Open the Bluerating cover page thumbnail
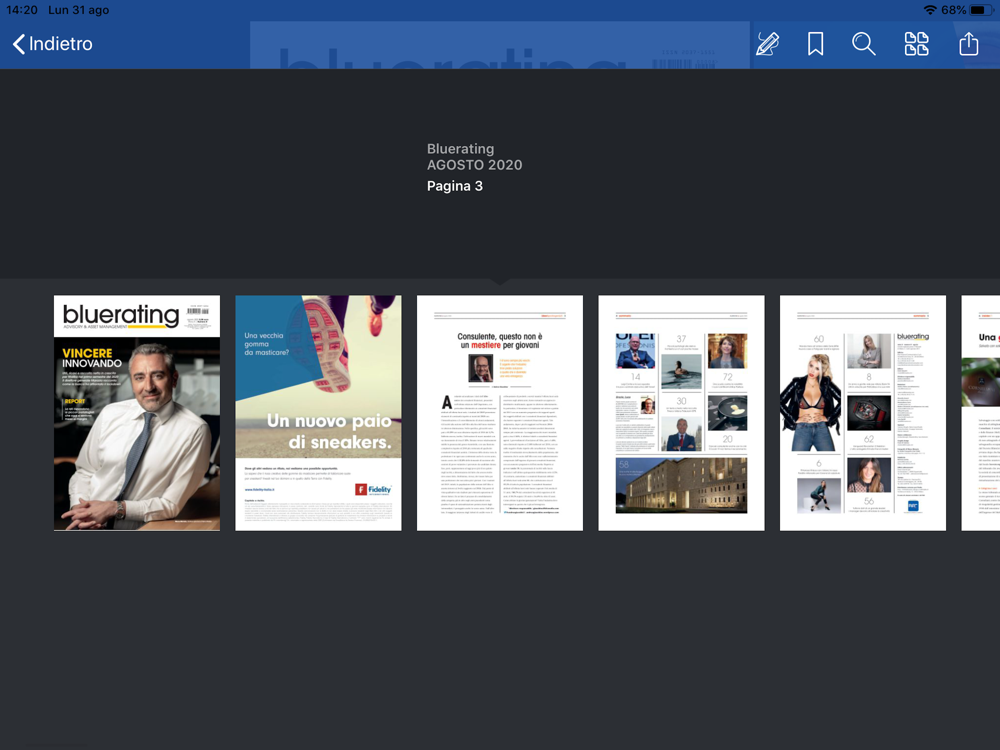 [x=137, y=413]
